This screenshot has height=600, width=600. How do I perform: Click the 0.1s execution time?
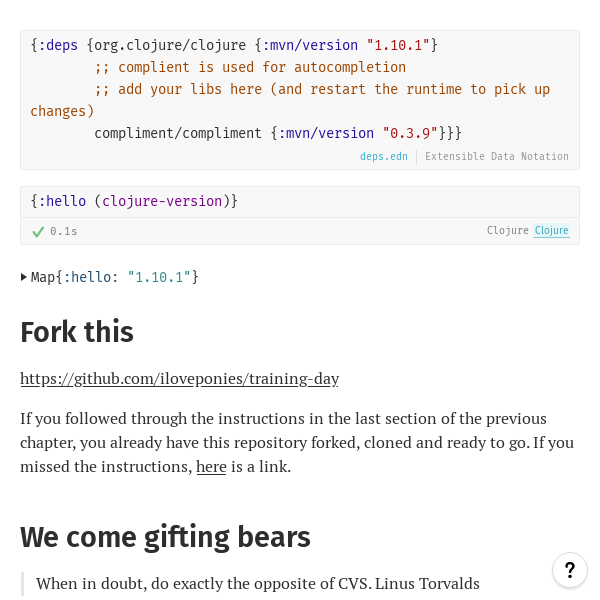coord(64,231)
